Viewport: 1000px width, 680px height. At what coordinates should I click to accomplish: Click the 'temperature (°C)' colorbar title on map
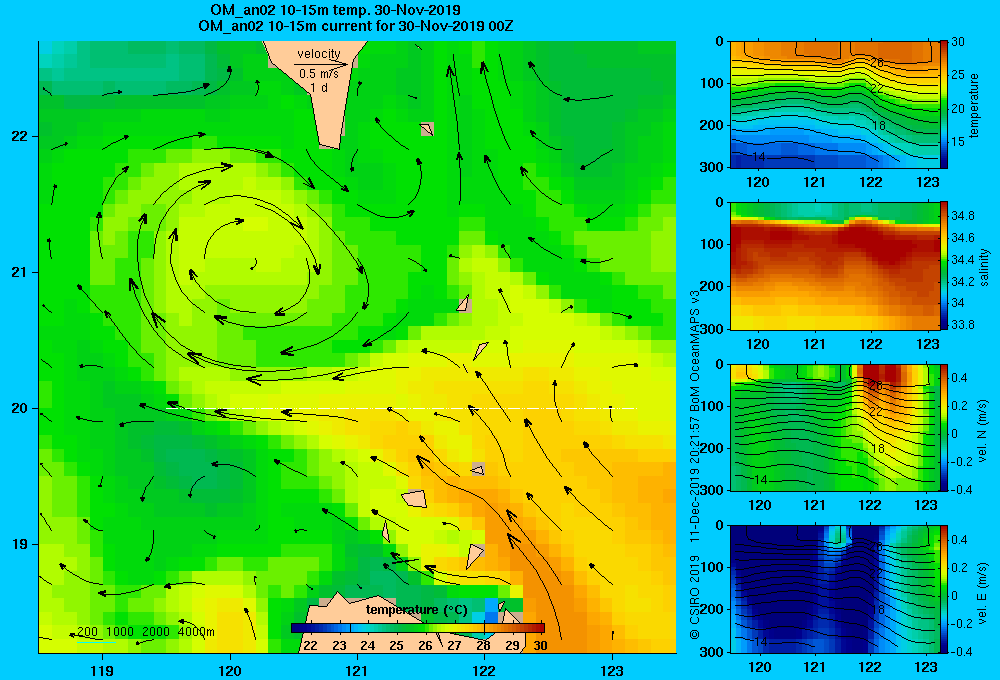click(416, 610)
